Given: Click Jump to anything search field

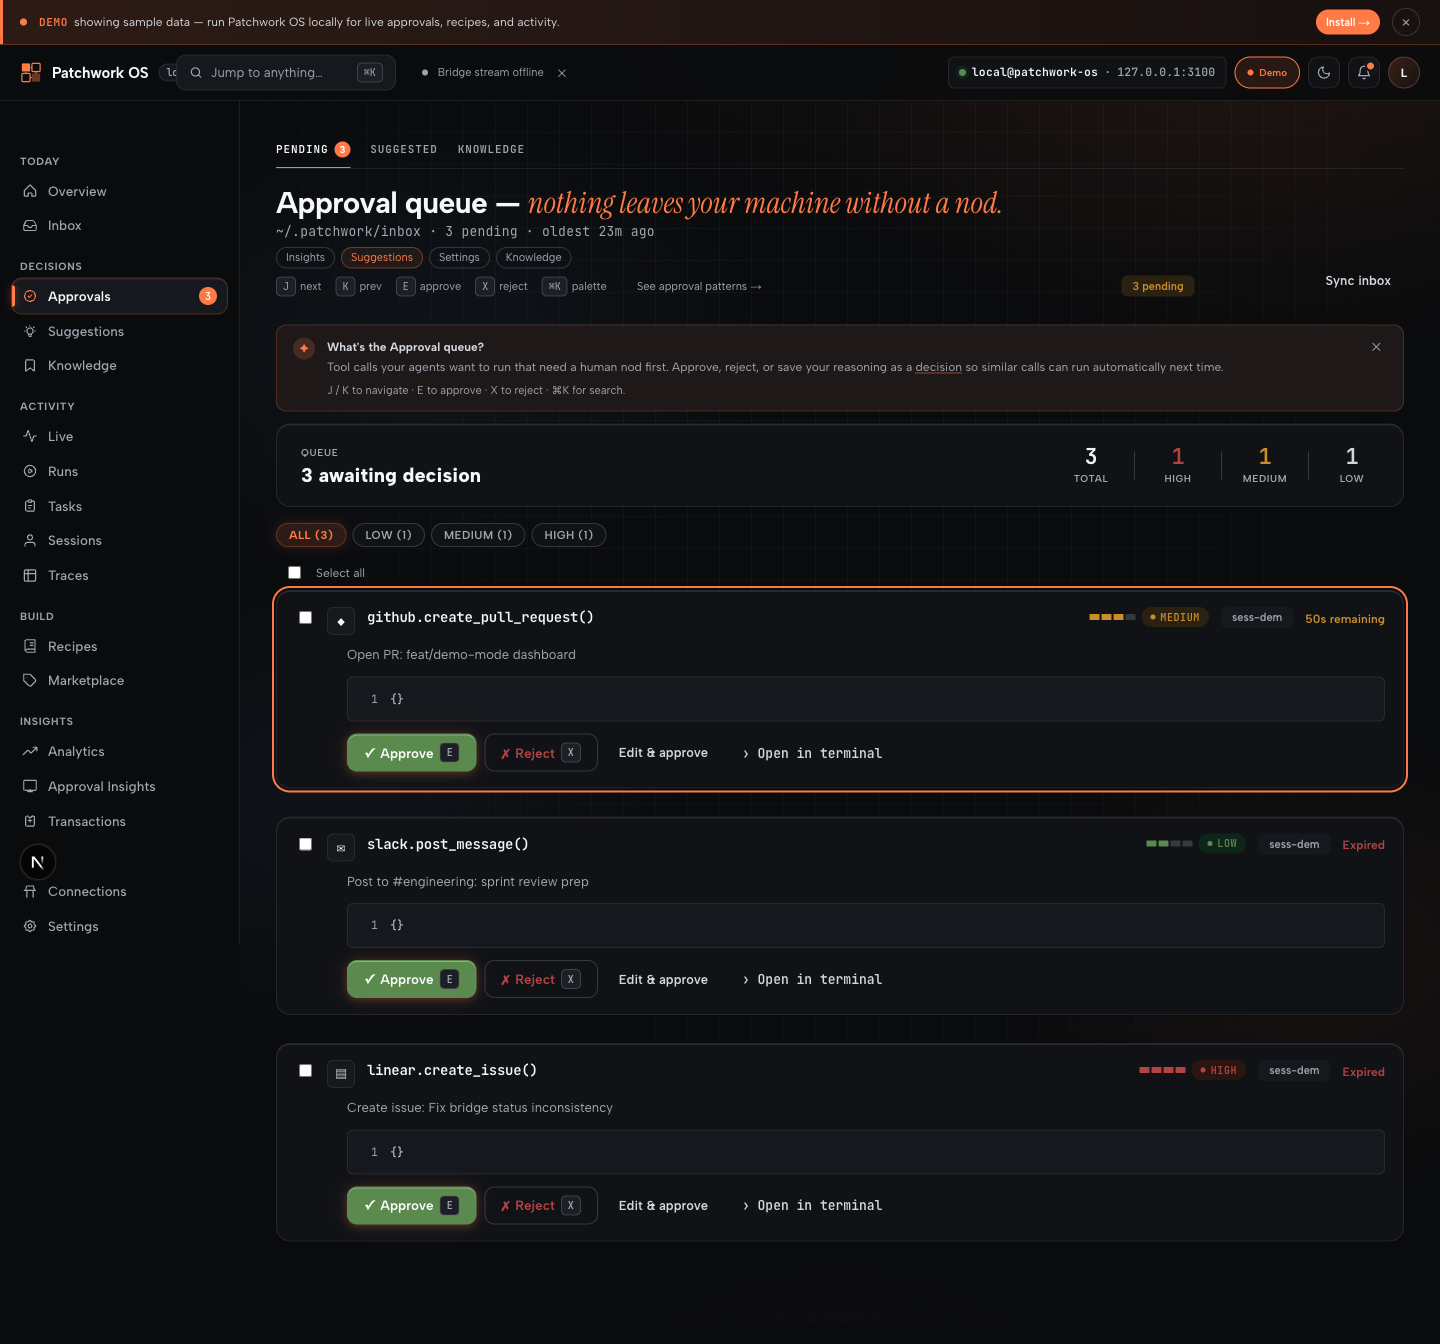Looking at the screenshot, I should click(286, 72).
